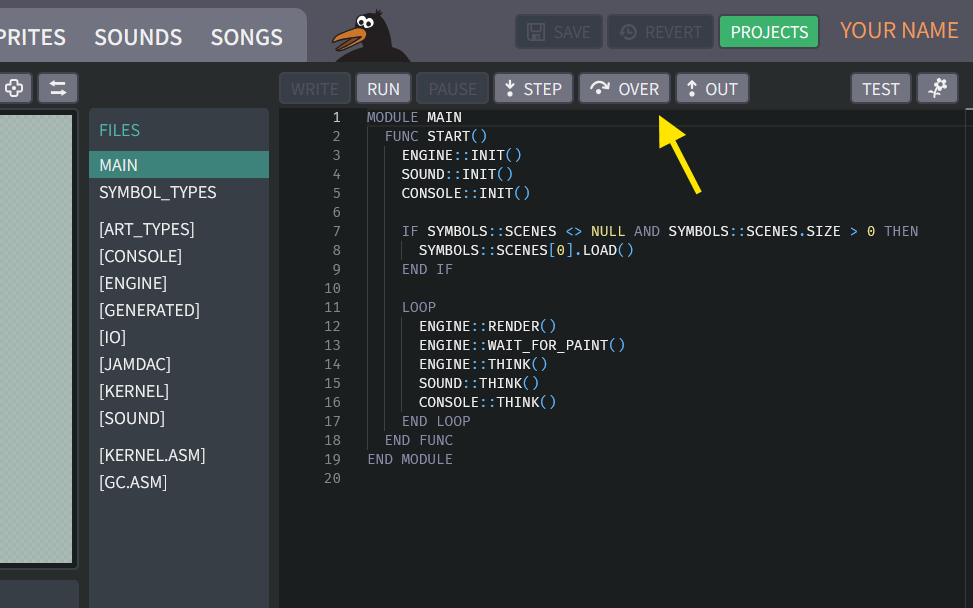The height and width of the screenshot is (608, 973).
Task: Switch to the SOUNDS tab
Action: tap(138, 37)
